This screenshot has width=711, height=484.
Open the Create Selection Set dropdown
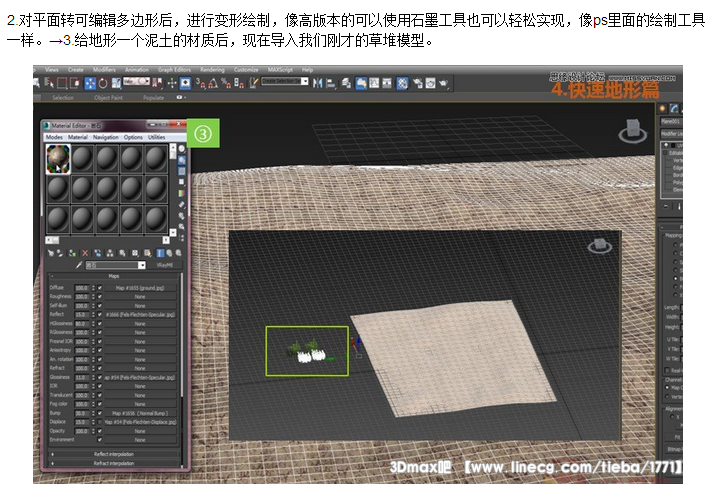(305, 81)
